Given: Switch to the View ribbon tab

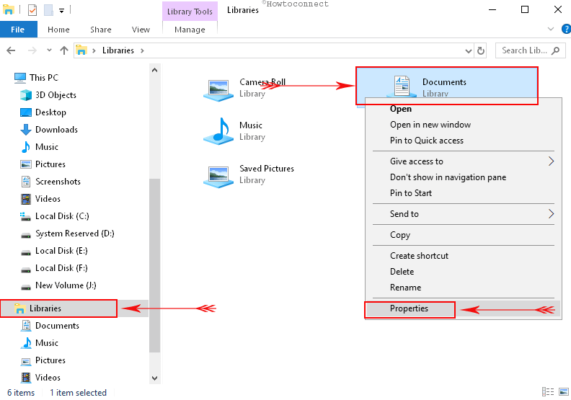Looking at the screenshot, I should click(x=141, y=30).
